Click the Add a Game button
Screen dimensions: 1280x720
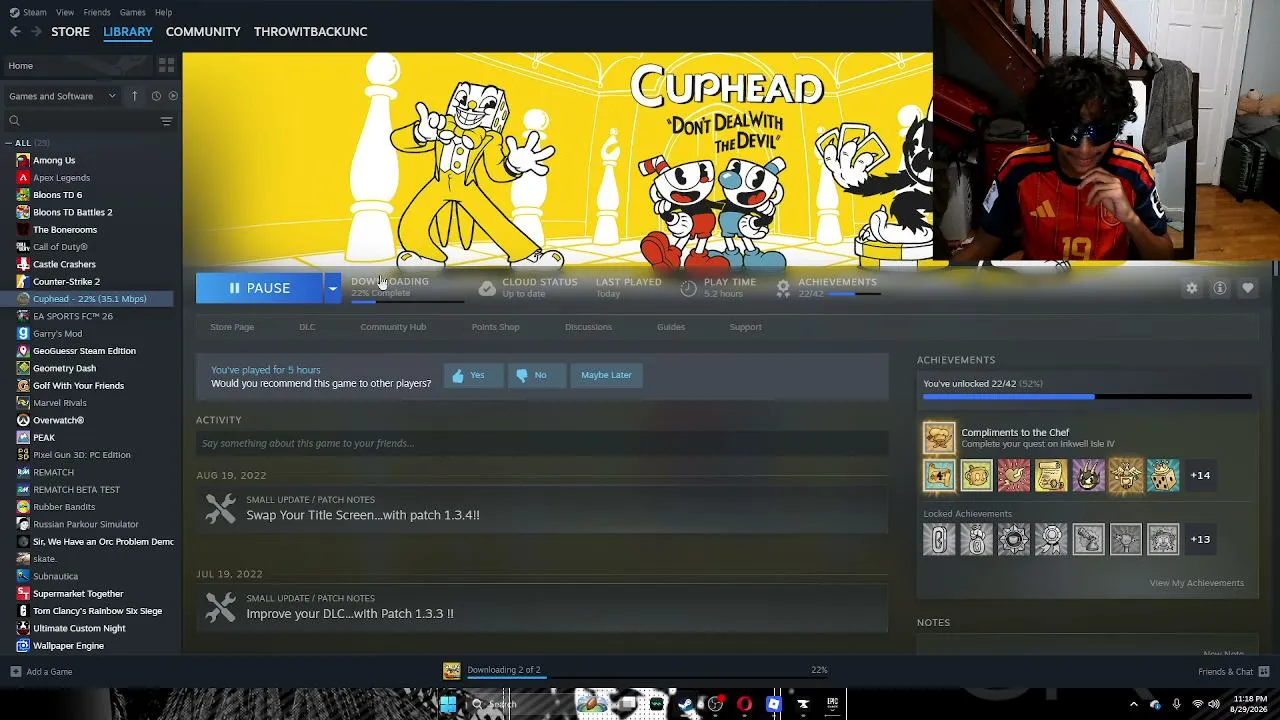(41, 672)
